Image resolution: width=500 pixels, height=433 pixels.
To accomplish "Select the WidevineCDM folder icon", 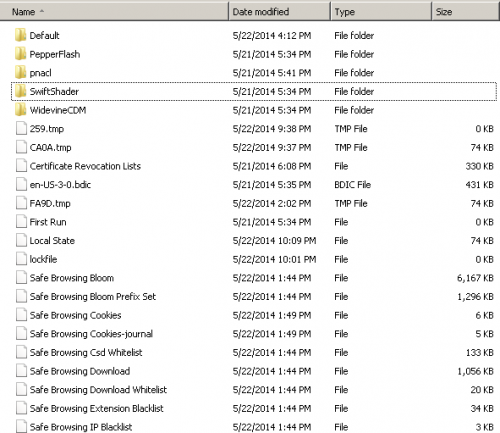I will pyautogui.click(x=21, y=110).
